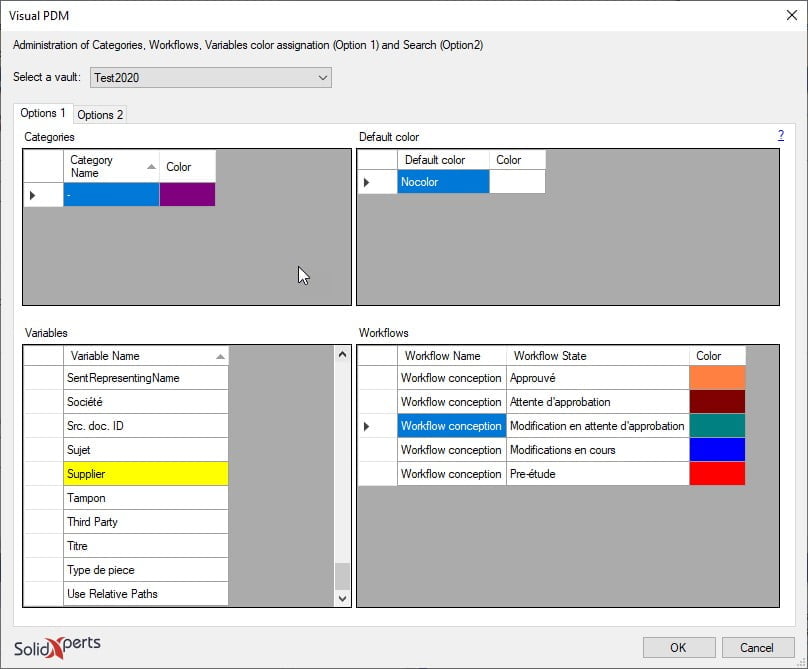The image size is (808, 669).
Task: Click the red Pre-étude color swatch
Action: click(x=717, y=474)
